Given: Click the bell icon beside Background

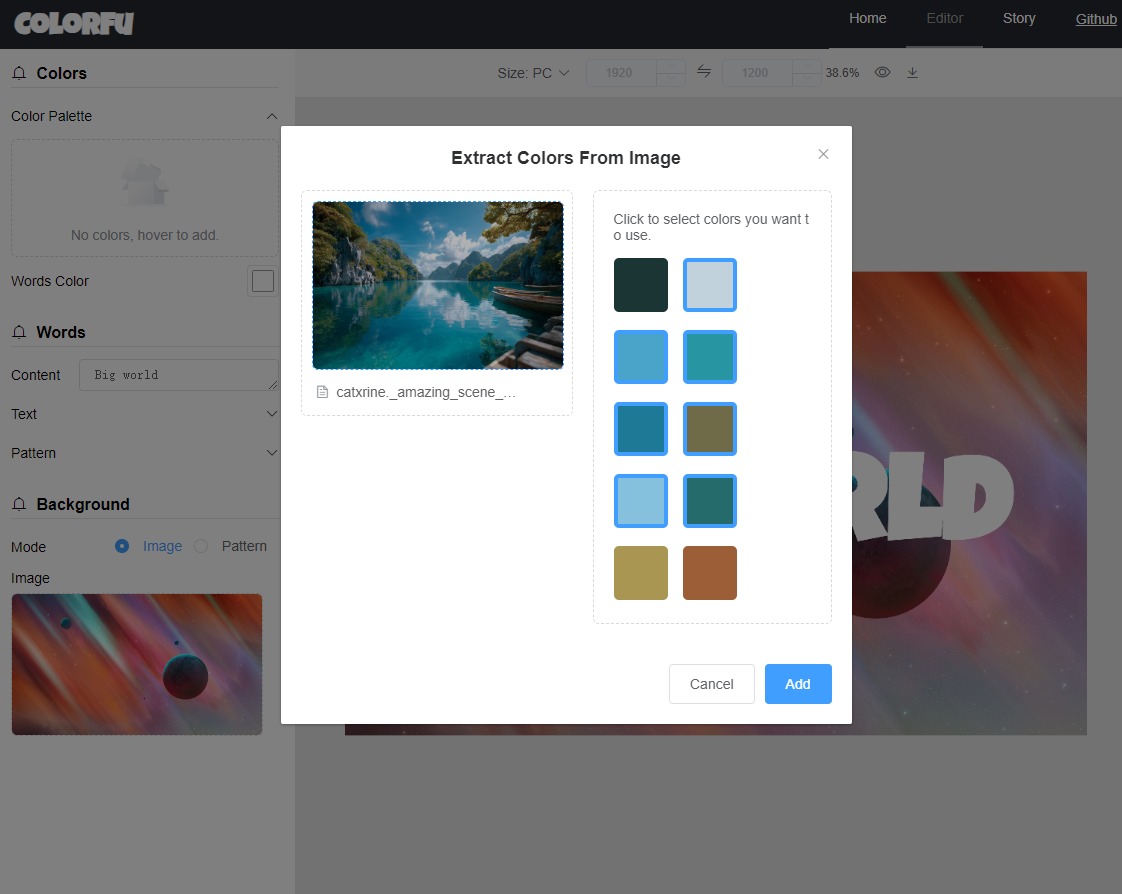Looking at the screenshot, I should click(x=19, y=504).
